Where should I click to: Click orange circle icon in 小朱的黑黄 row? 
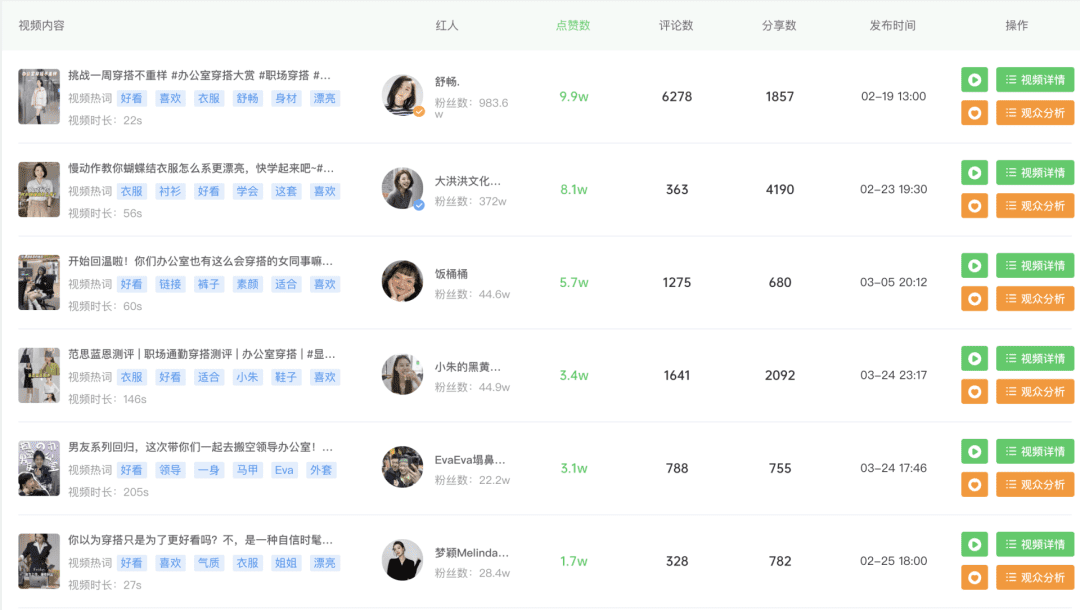click(974, 392)
